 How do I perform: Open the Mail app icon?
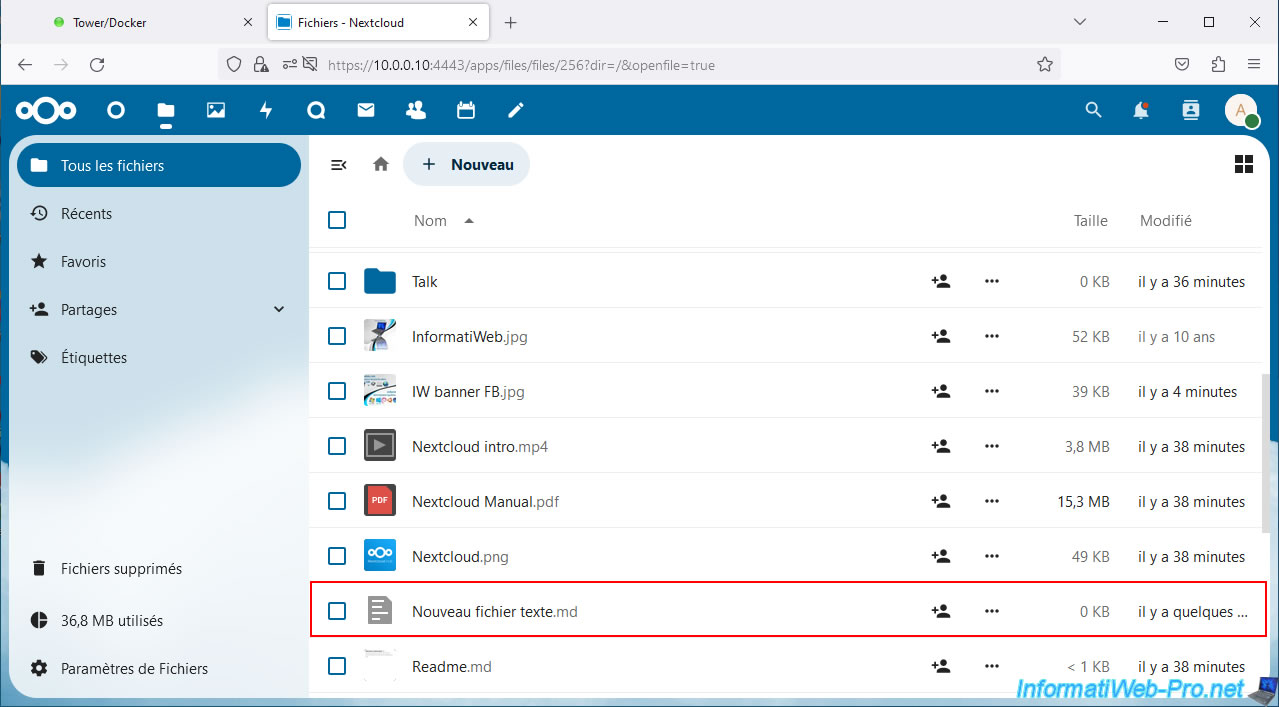pyautogui.click(x=366, y=110)
